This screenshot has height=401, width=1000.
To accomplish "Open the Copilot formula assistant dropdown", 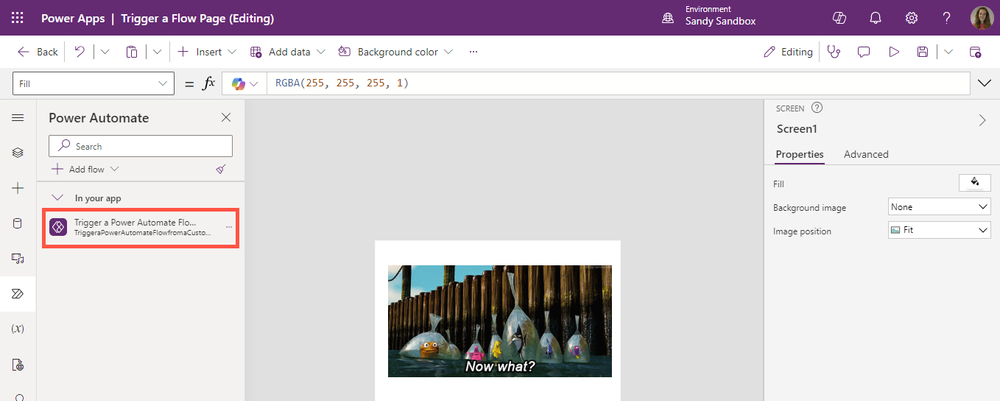I will 245,84.
